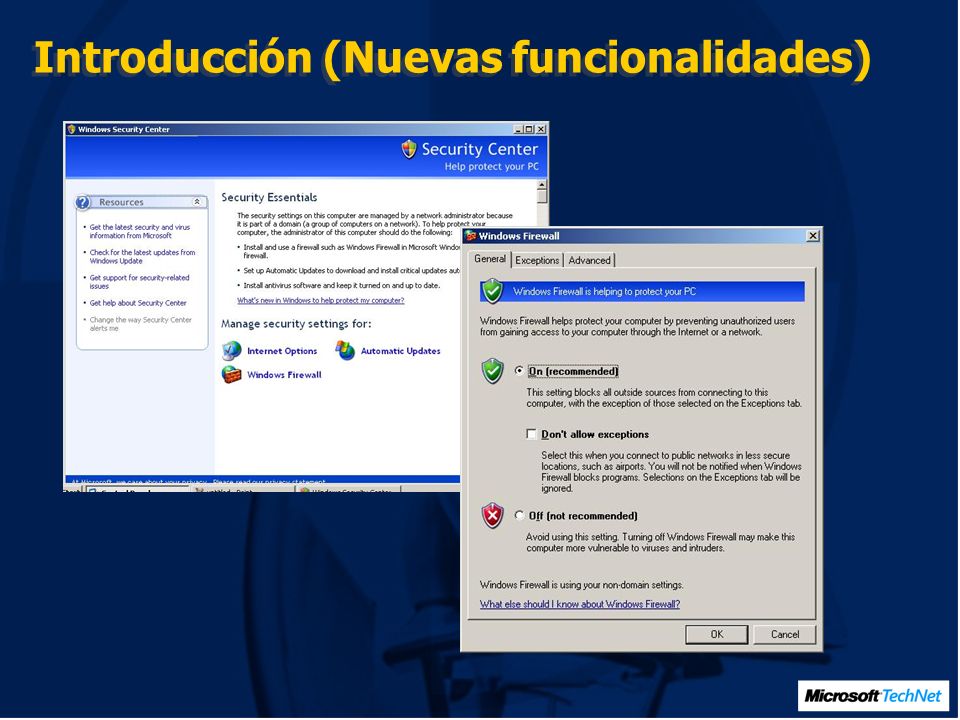The image size is (960, 720).
Task: Minimize the Windows Security Center window
Action: tap(518, 129)
